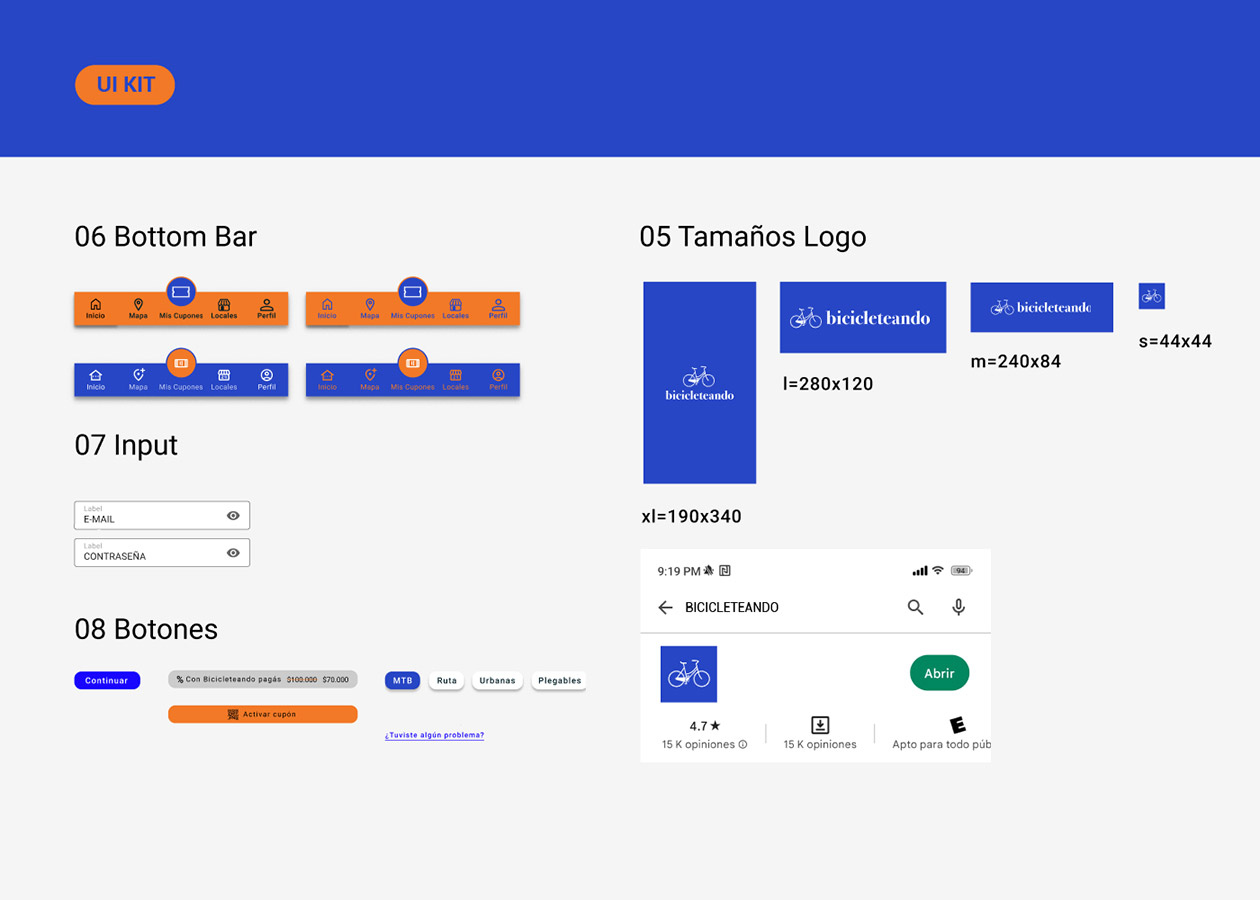The image size is (1260, 900).
Task: Open the ¿Tuviste algún problema? link
Action: [434, 735]
